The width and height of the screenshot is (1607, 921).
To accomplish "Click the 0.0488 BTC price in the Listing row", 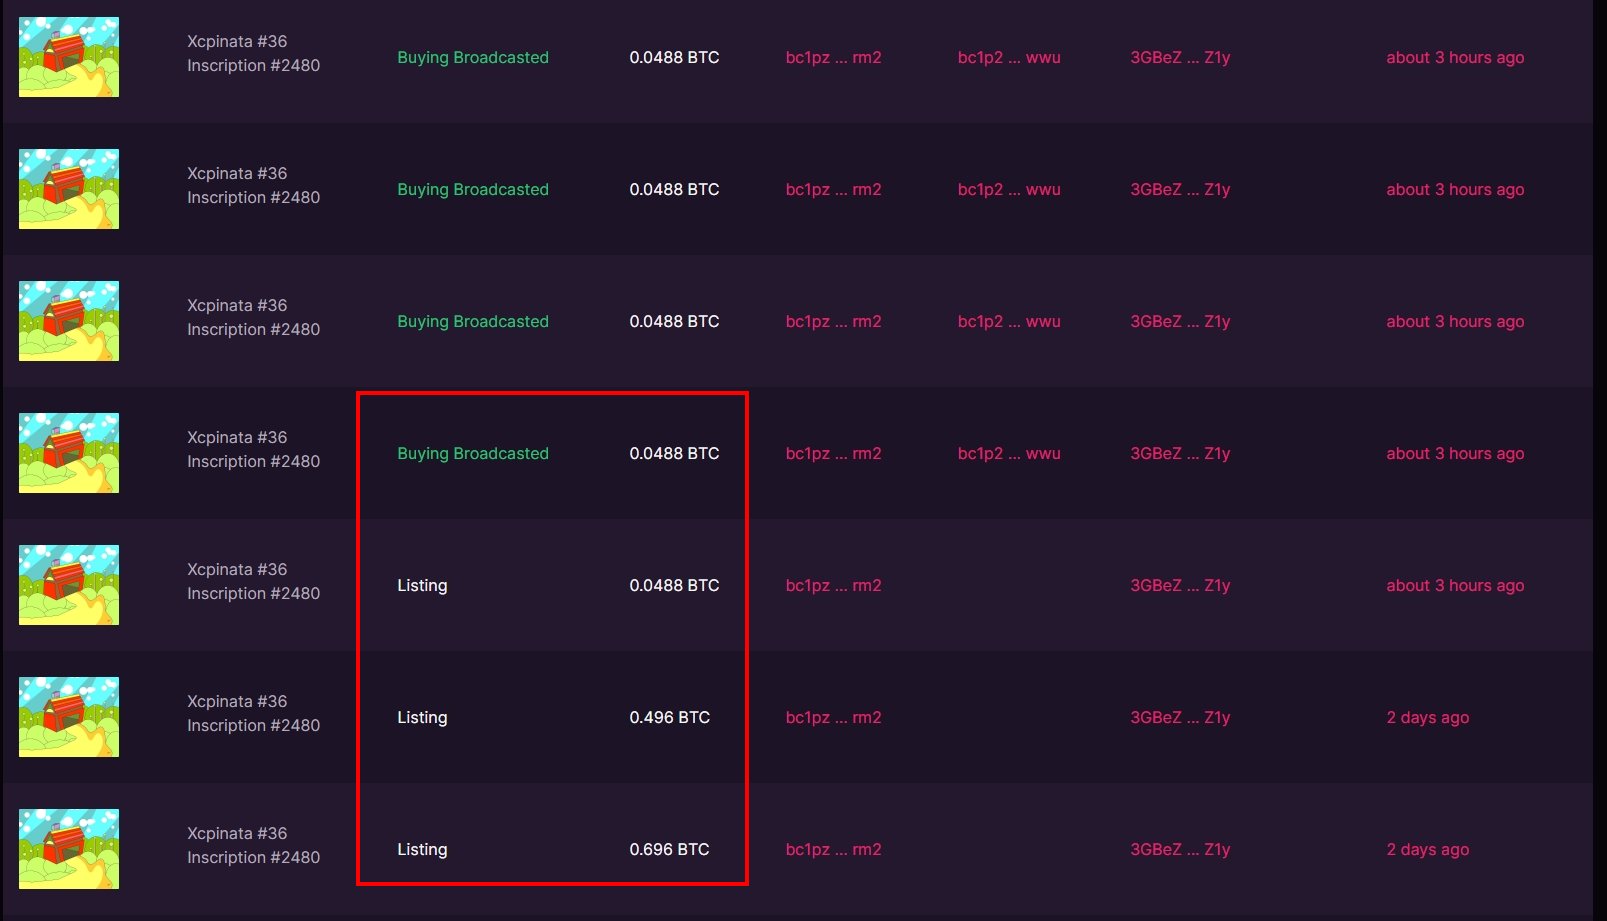I will pyautogui.click(x=674, y=585).
